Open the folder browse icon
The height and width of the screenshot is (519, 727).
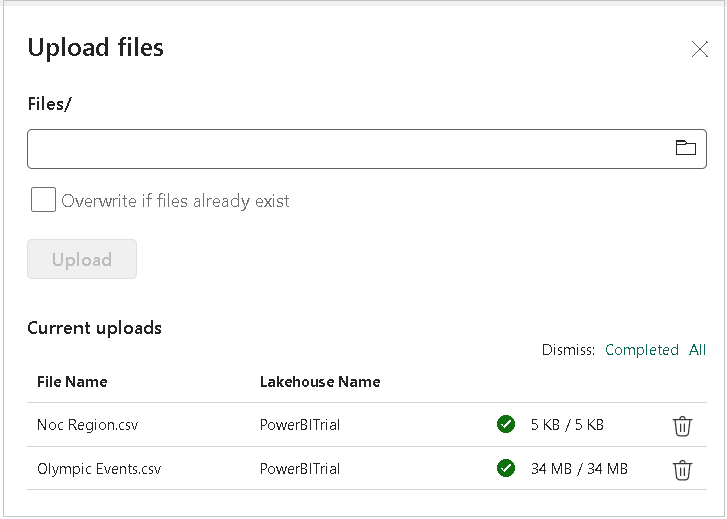[685, 148]
